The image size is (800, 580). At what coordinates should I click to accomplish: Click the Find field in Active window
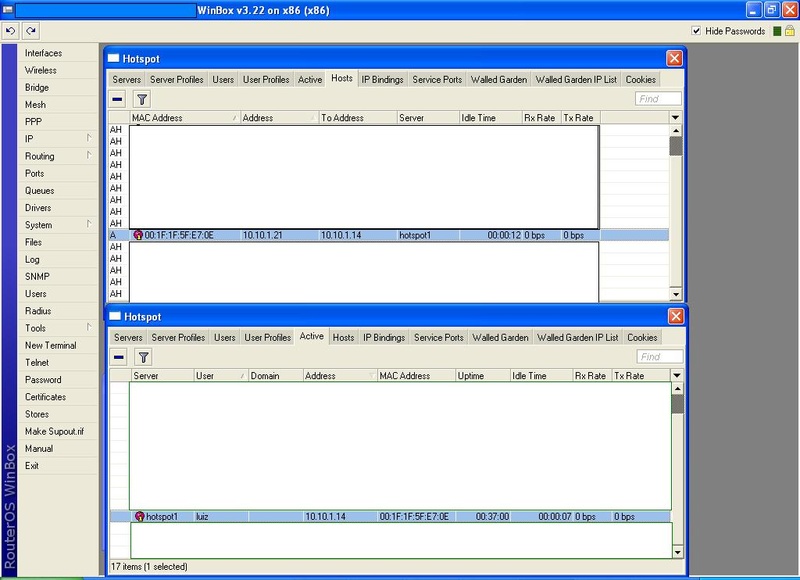[660, 357]
